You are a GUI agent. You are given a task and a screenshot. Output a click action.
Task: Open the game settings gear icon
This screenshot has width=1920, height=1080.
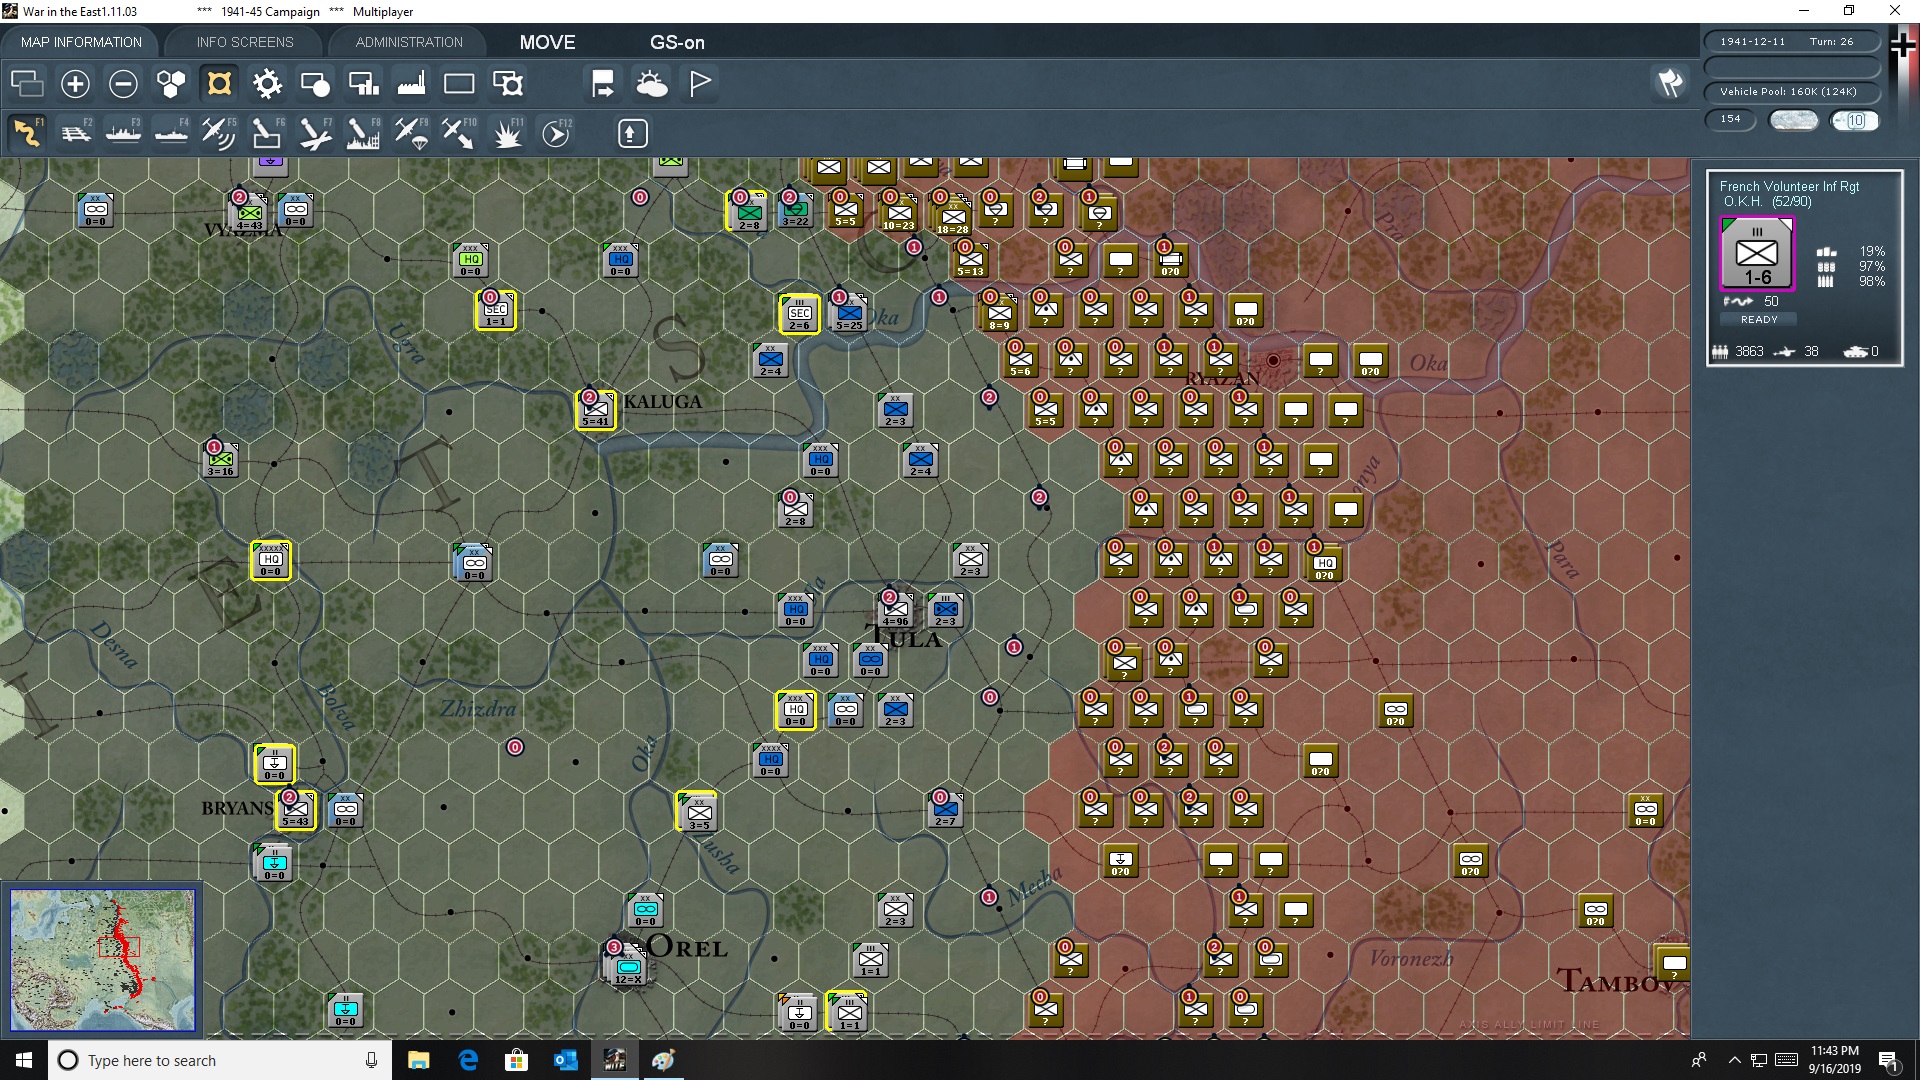click(x=267, y=84)
